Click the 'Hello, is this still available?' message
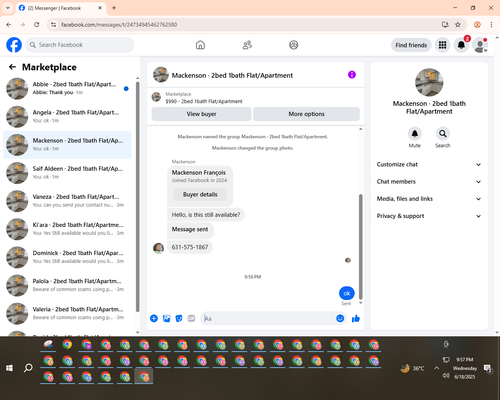The image size is (500, 400). 206,215
